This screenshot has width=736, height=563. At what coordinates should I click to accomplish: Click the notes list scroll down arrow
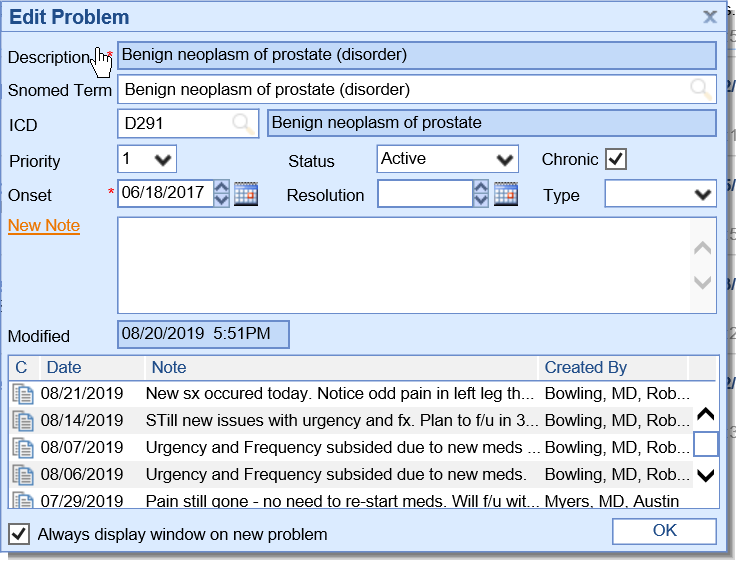(705, 475)
